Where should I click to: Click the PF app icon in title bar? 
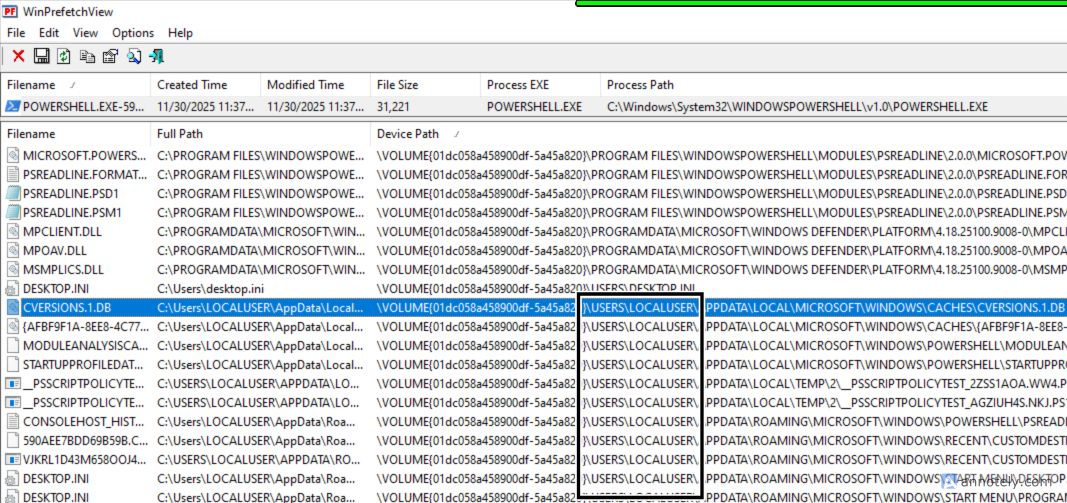click(x=10, y=12)
